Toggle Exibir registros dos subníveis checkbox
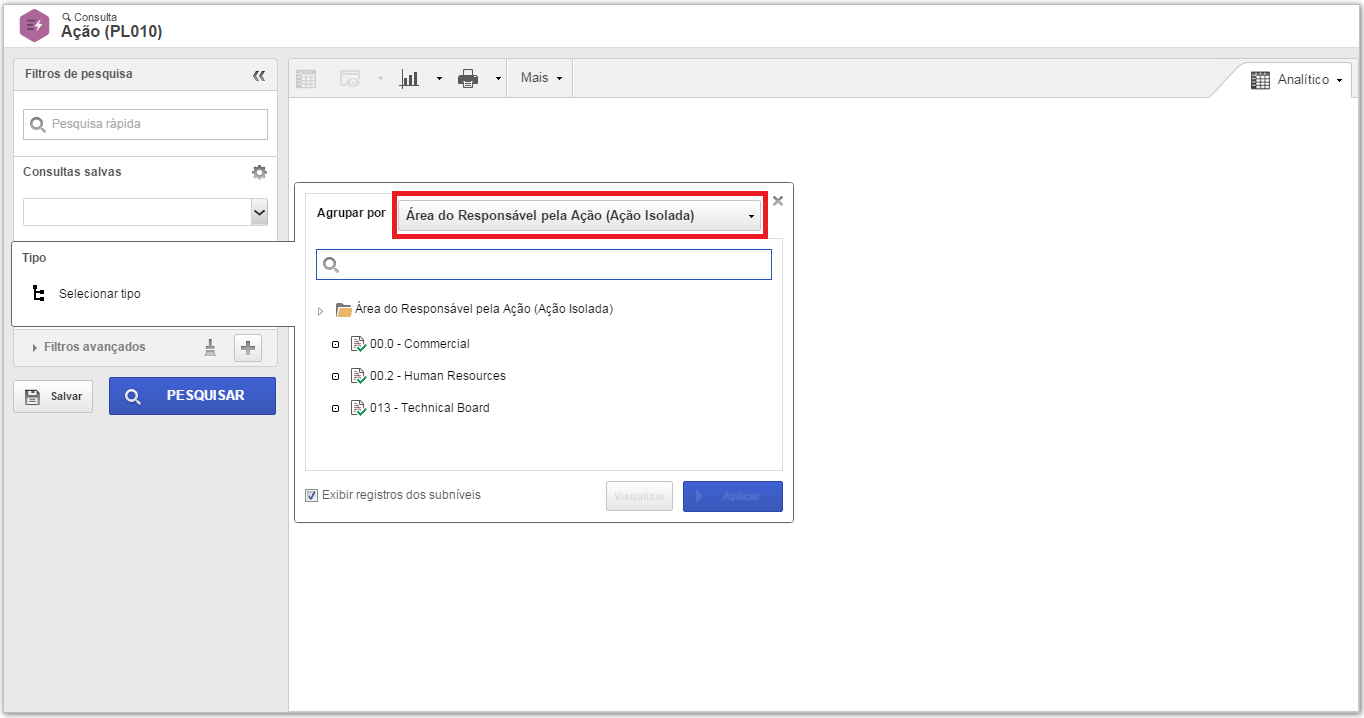 coord(312,495)
